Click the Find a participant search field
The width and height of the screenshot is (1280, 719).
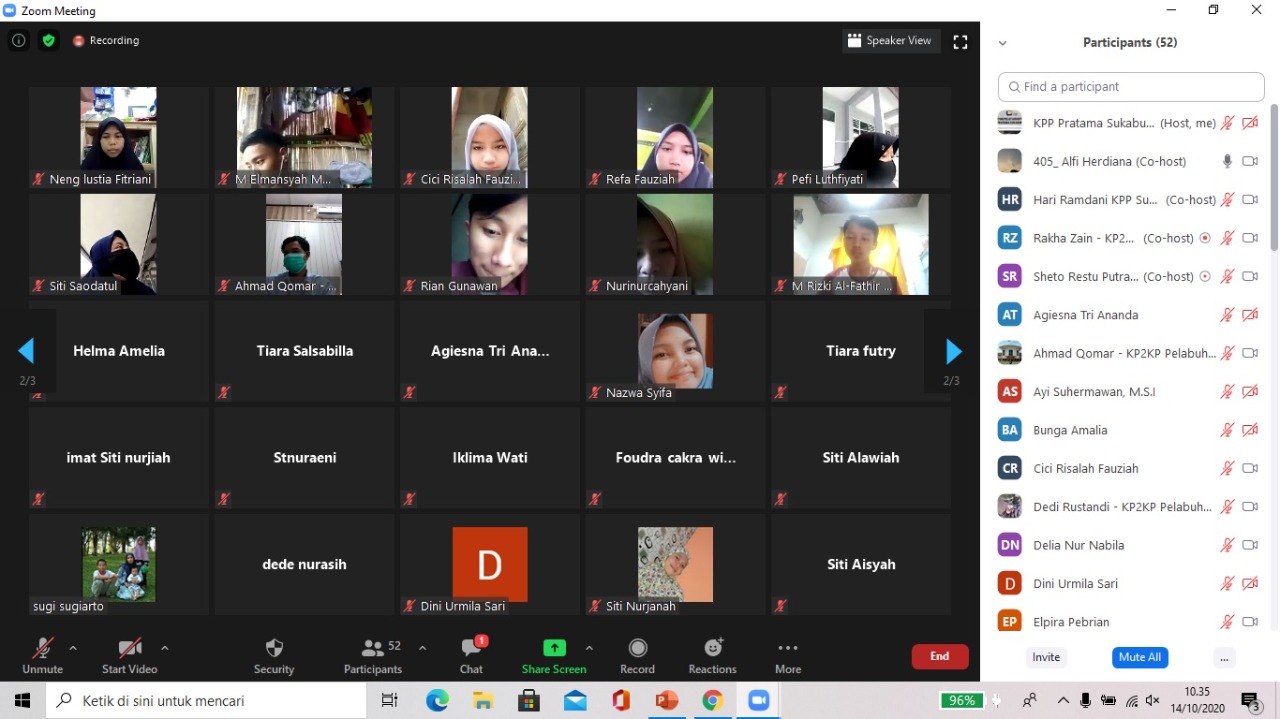(1131, 87)
